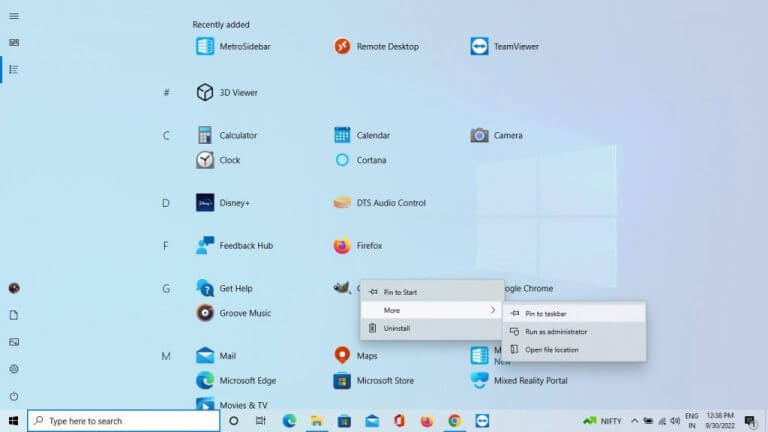Image resolution: width=768 pixels, height=432 pixels.
Task: Launch Chrome from the taskbar
Action: (x=455, y=421)
